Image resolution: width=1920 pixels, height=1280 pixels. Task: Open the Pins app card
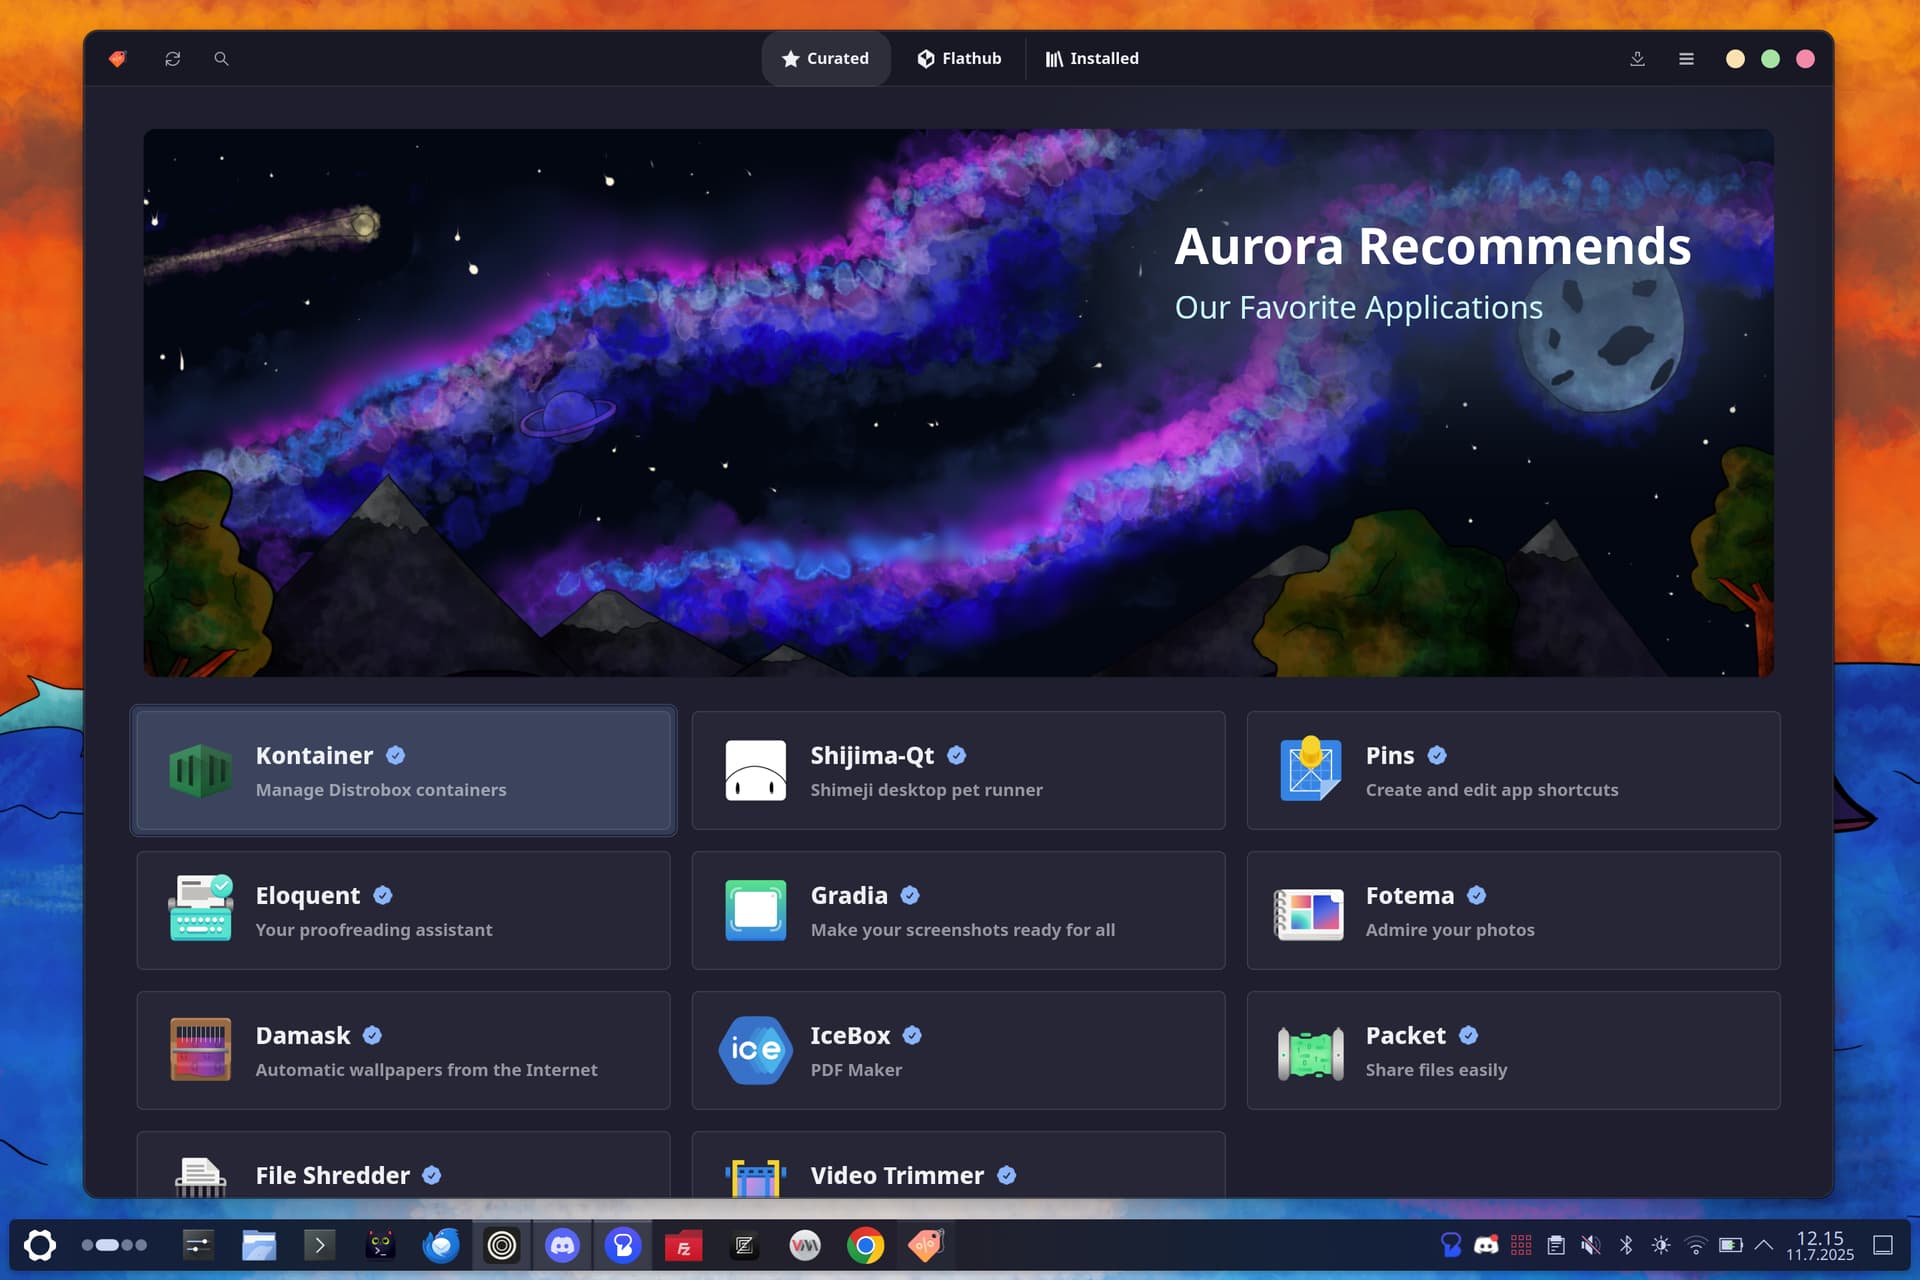1513,770
